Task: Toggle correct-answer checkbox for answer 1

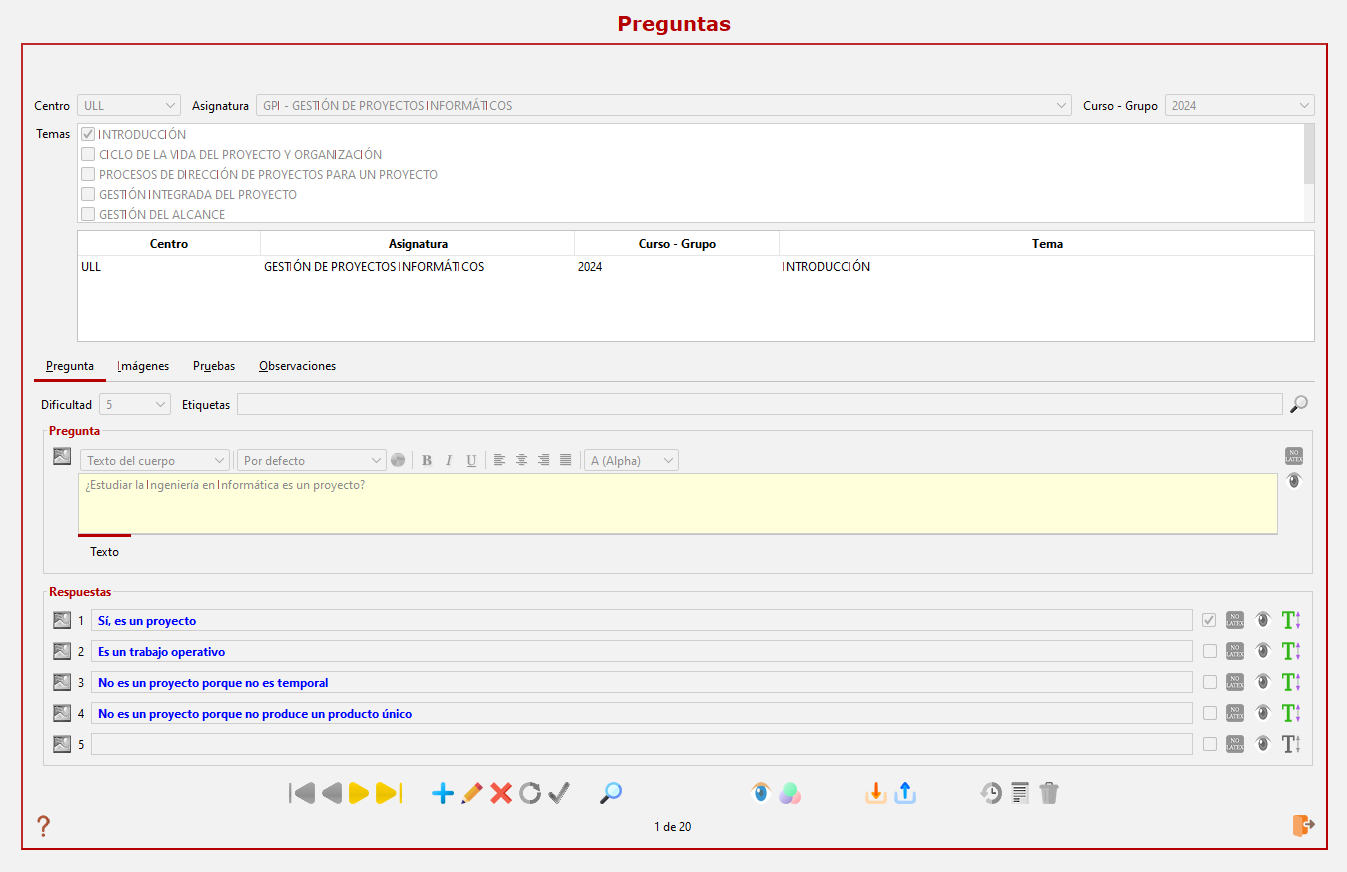Action: (1210, 620)
